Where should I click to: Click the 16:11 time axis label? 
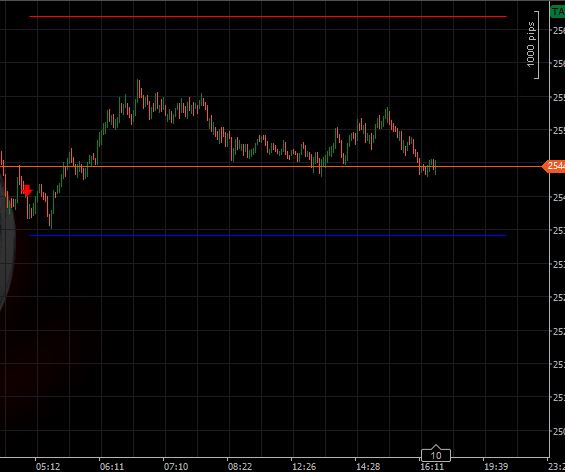point(432,467)
